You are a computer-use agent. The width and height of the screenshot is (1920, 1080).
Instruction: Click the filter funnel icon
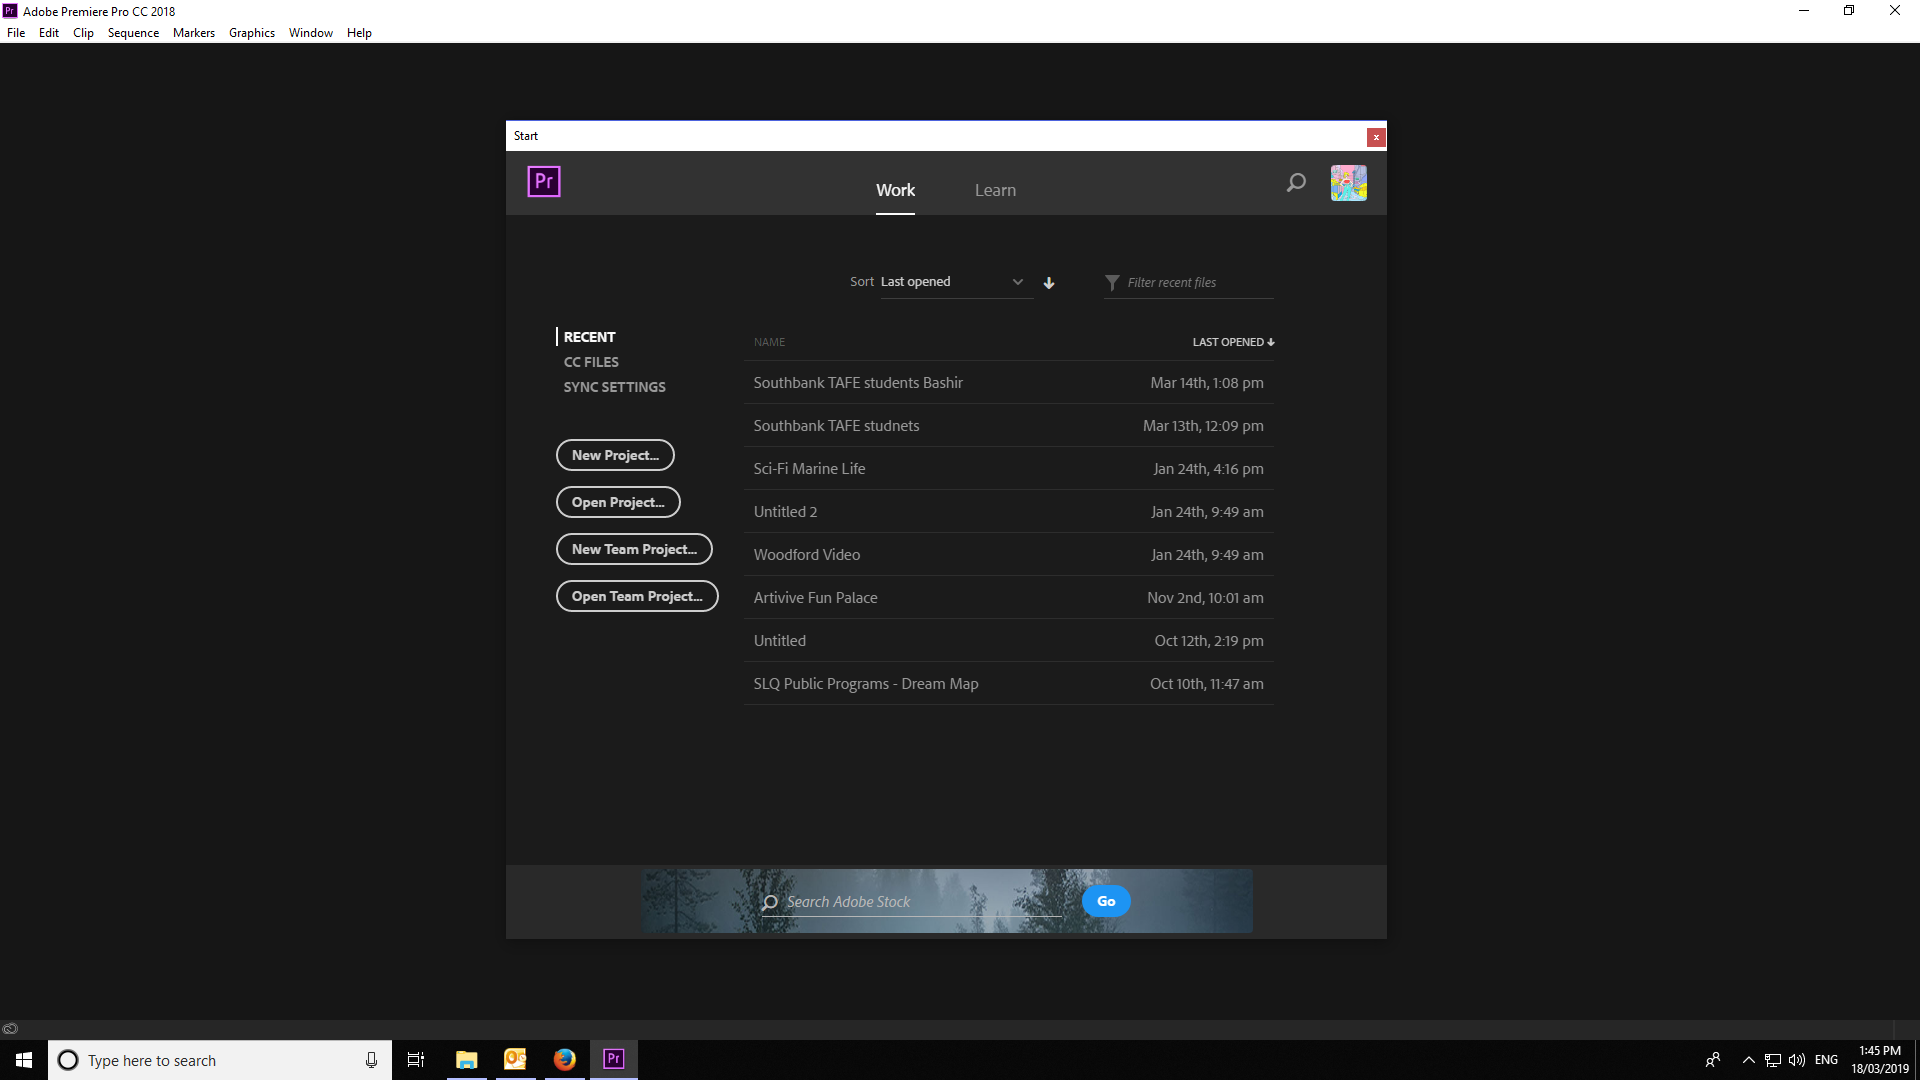[1112, 283]
